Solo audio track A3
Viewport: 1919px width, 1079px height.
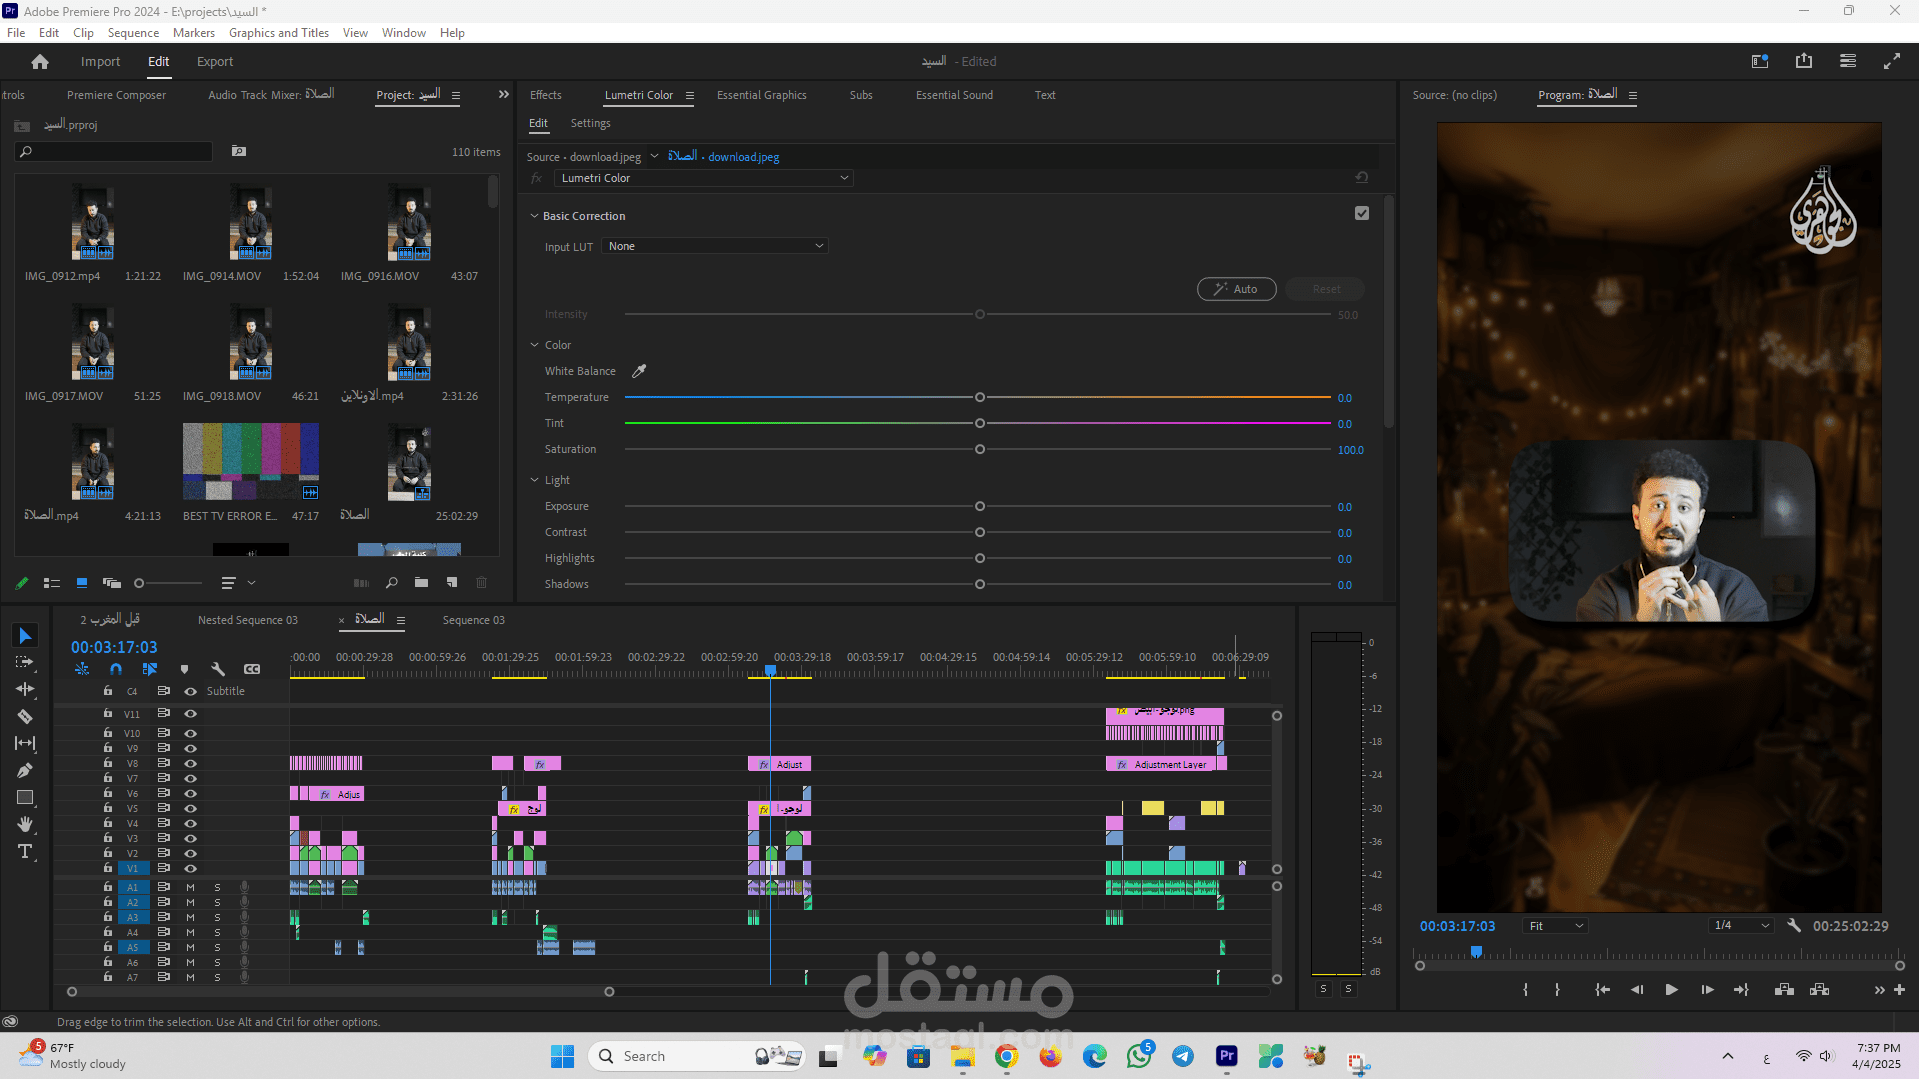pos(217,918)
